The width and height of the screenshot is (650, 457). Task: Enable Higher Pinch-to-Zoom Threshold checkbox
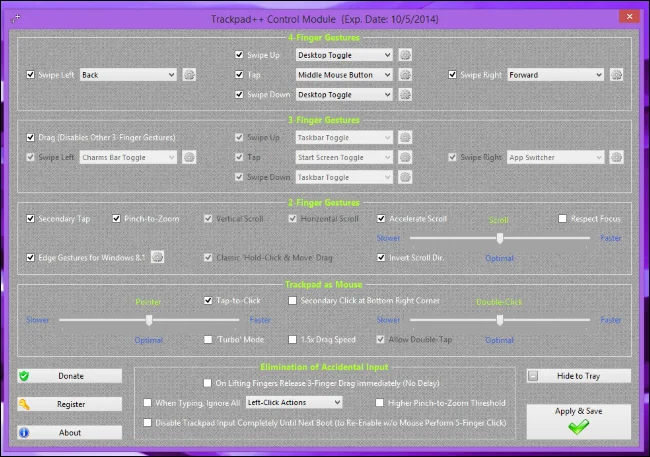(379, 403)
